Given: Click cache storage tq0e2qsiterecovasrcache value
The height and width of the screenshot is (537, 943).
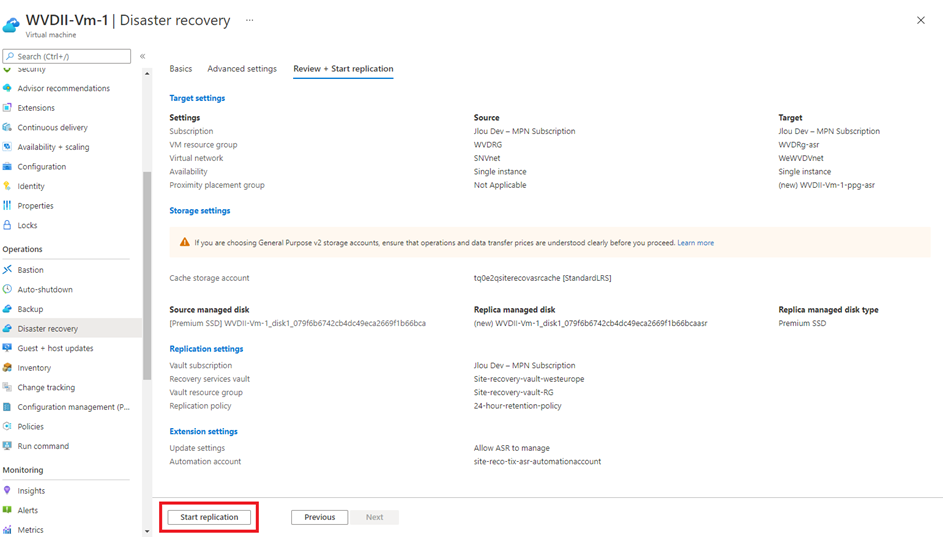Looking at the screenshot, I should tap(542, 278).
